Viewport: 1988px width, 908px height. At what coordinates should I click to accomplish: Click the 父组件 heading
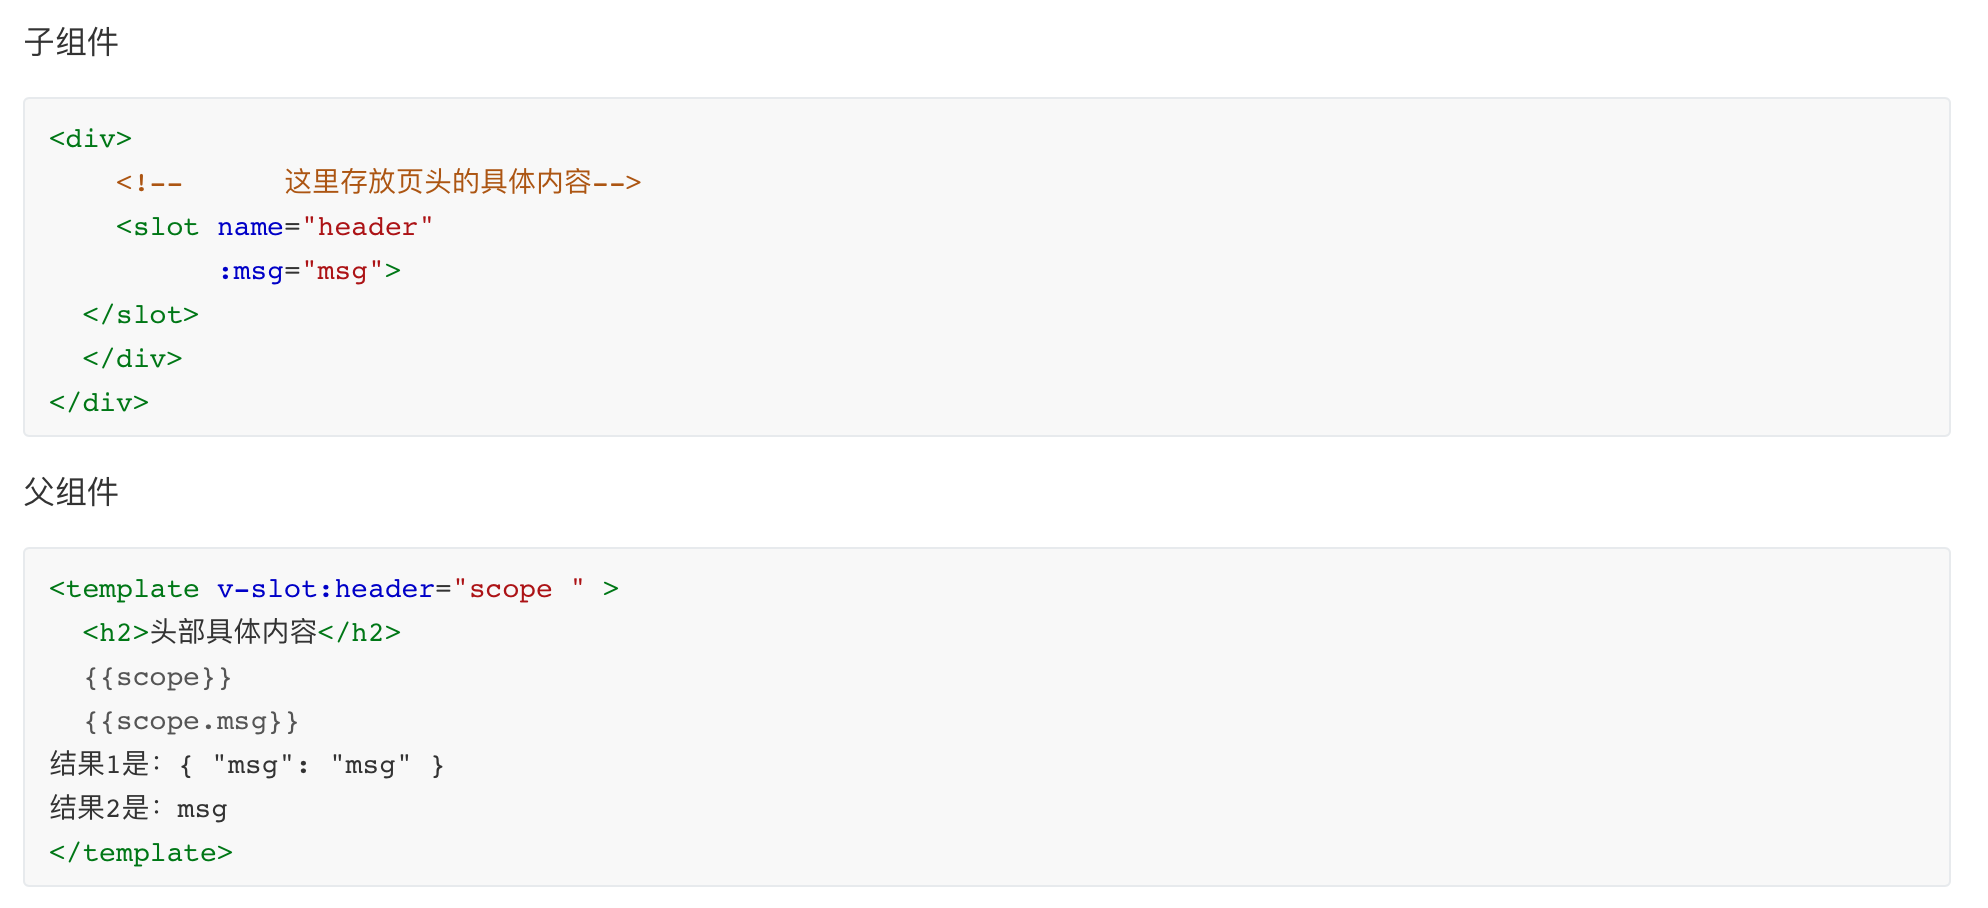pyautogui.click(x=71, y=491)
